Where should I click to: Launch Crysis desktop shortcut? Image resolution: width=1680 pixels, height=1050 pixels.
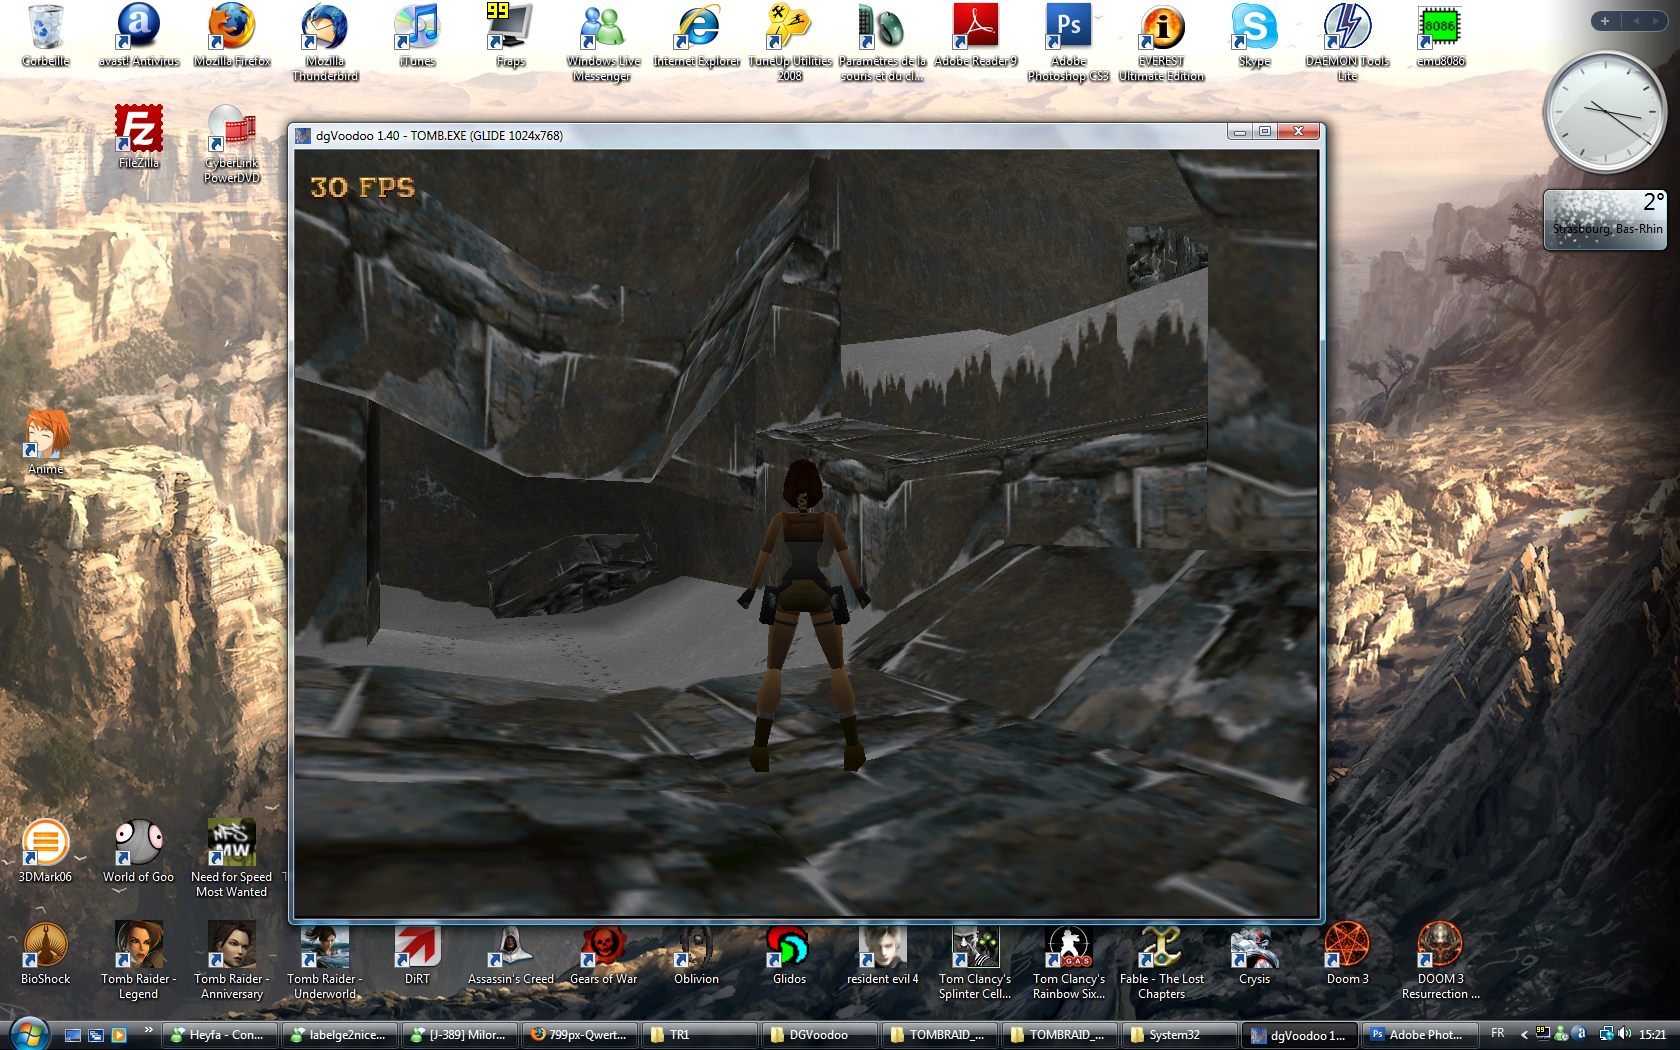pyautogui.click(x=1254, y=953)
